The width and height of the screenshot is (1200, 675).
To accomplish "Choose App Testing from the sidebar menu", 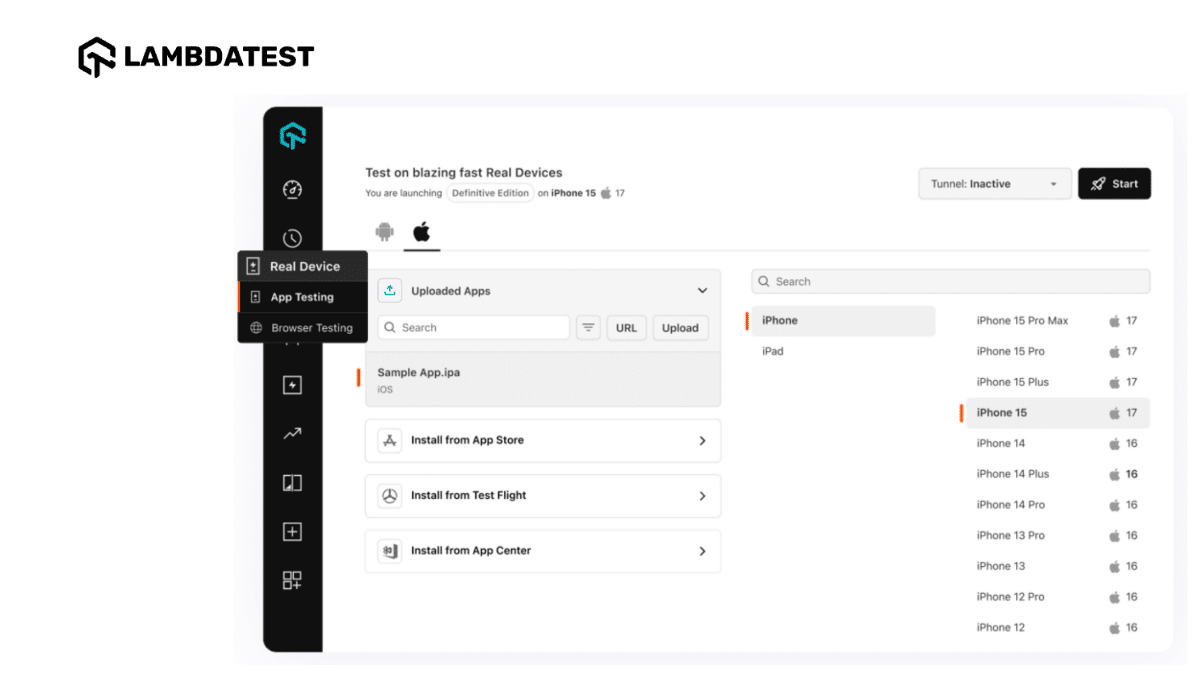I will point(303,296).
